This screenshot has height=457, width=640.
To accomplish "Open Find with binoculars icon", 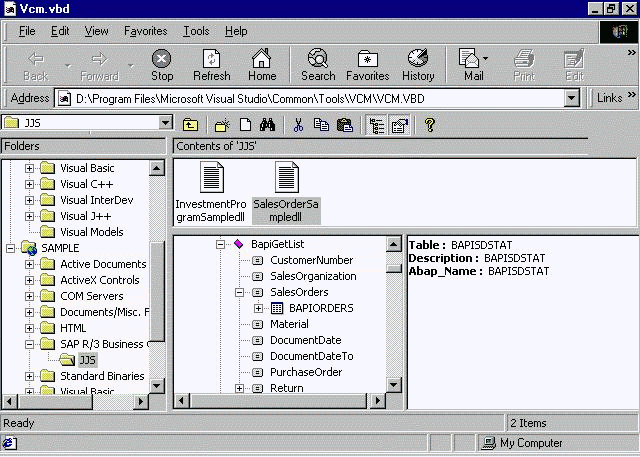I will [x=267, y=125].
